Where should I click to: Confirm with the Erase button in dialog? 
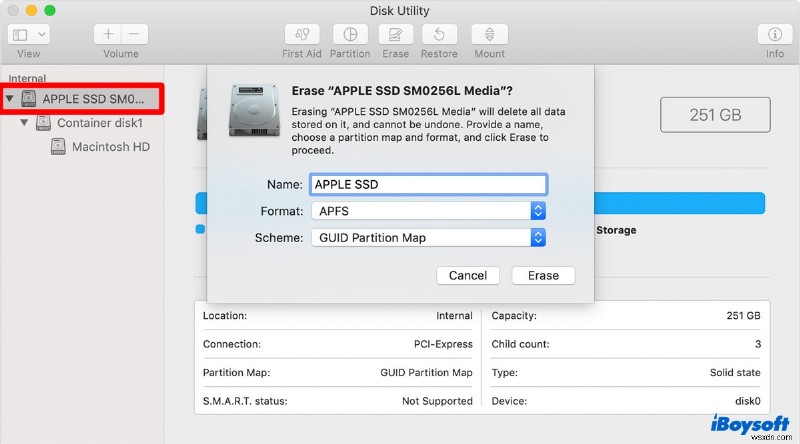pos(543,276)
